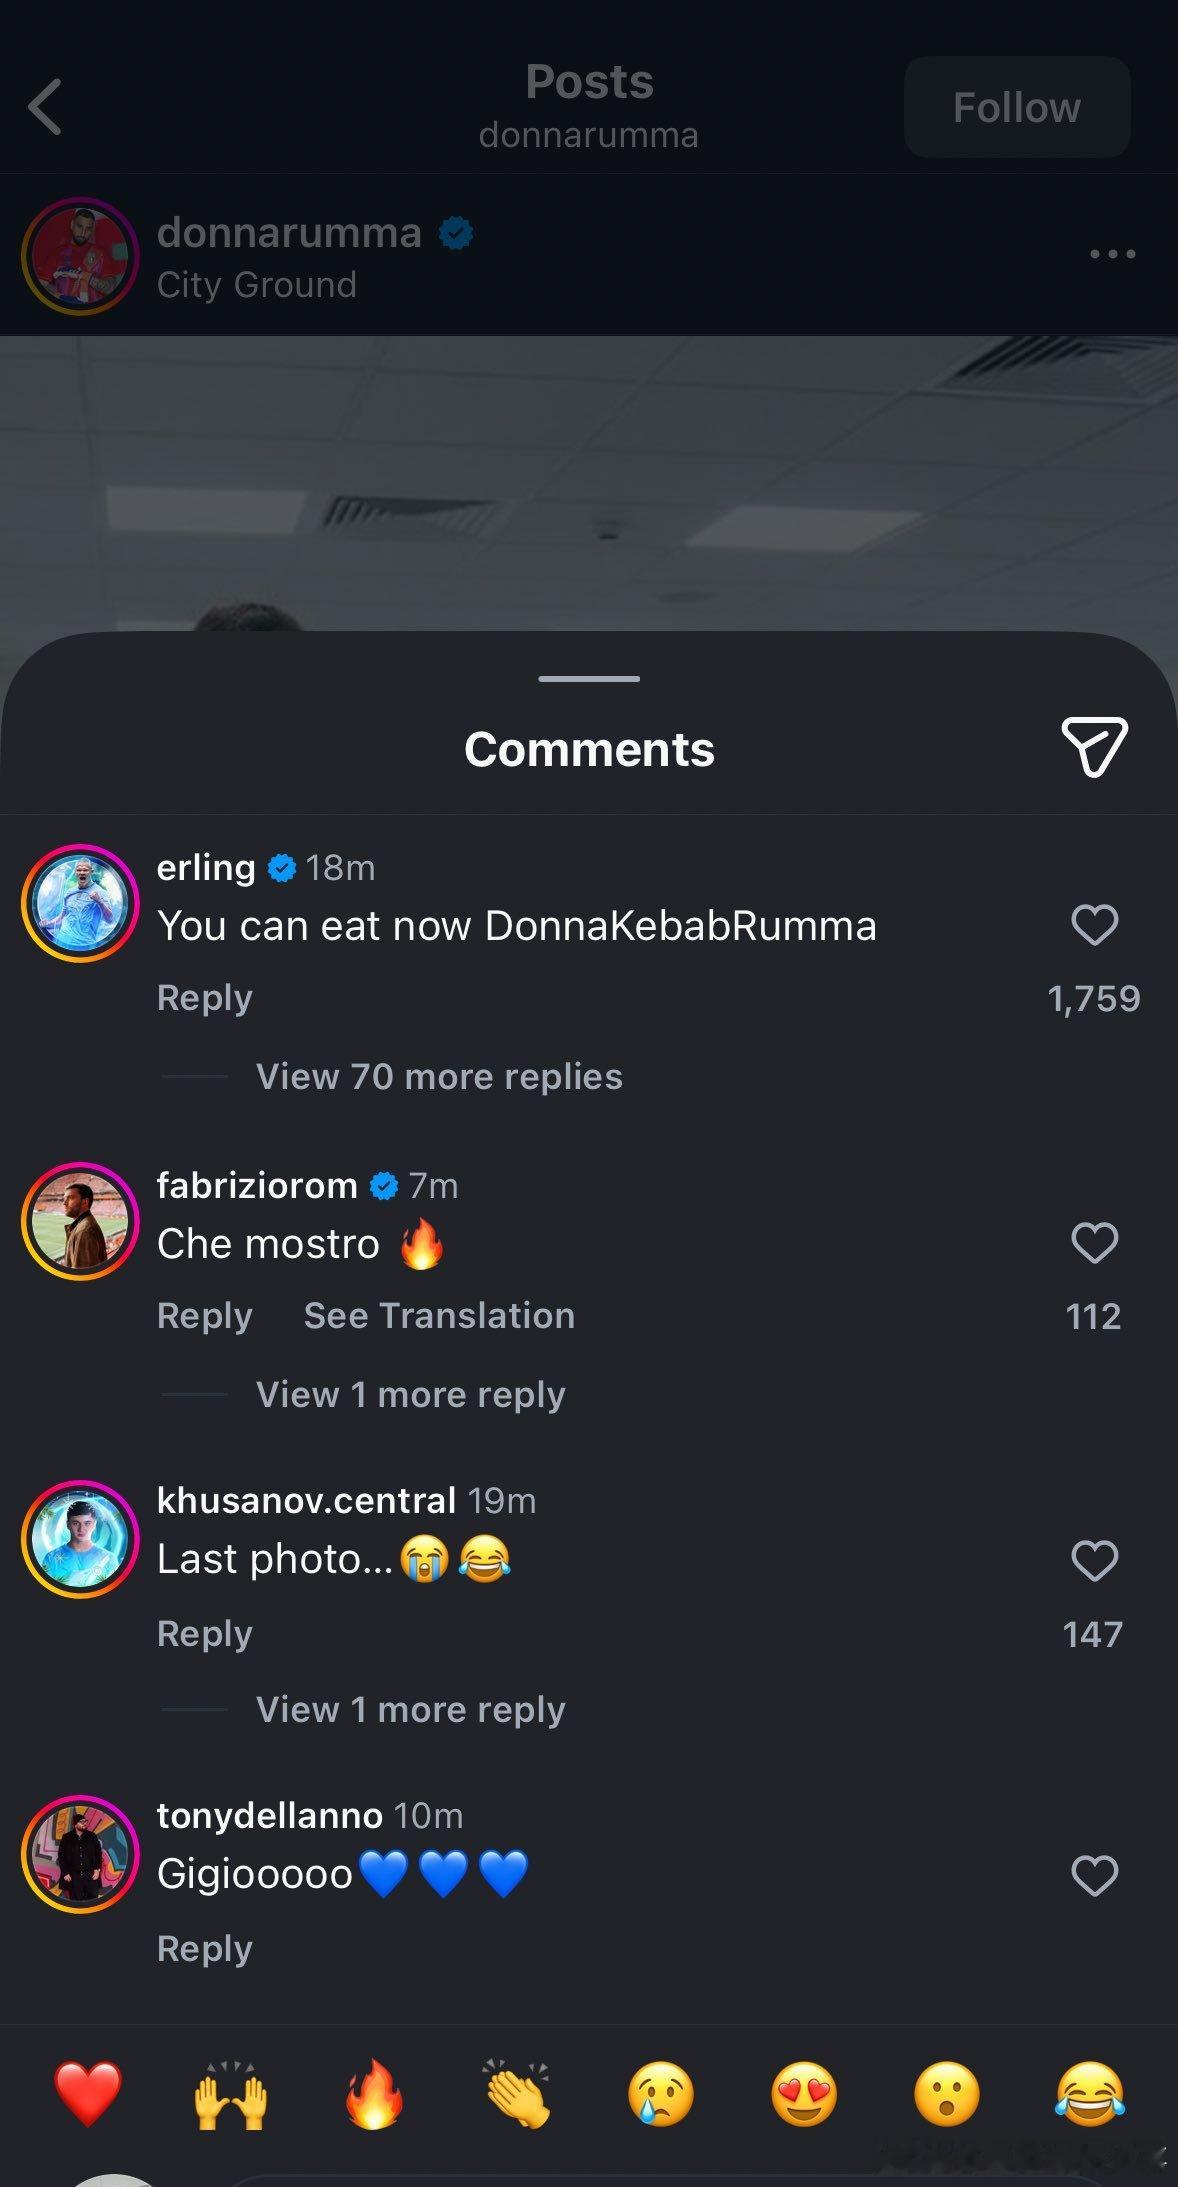Open donnarumma's profile picture
Viewport: 1178px width, 2187px height.
click(80, 256)
